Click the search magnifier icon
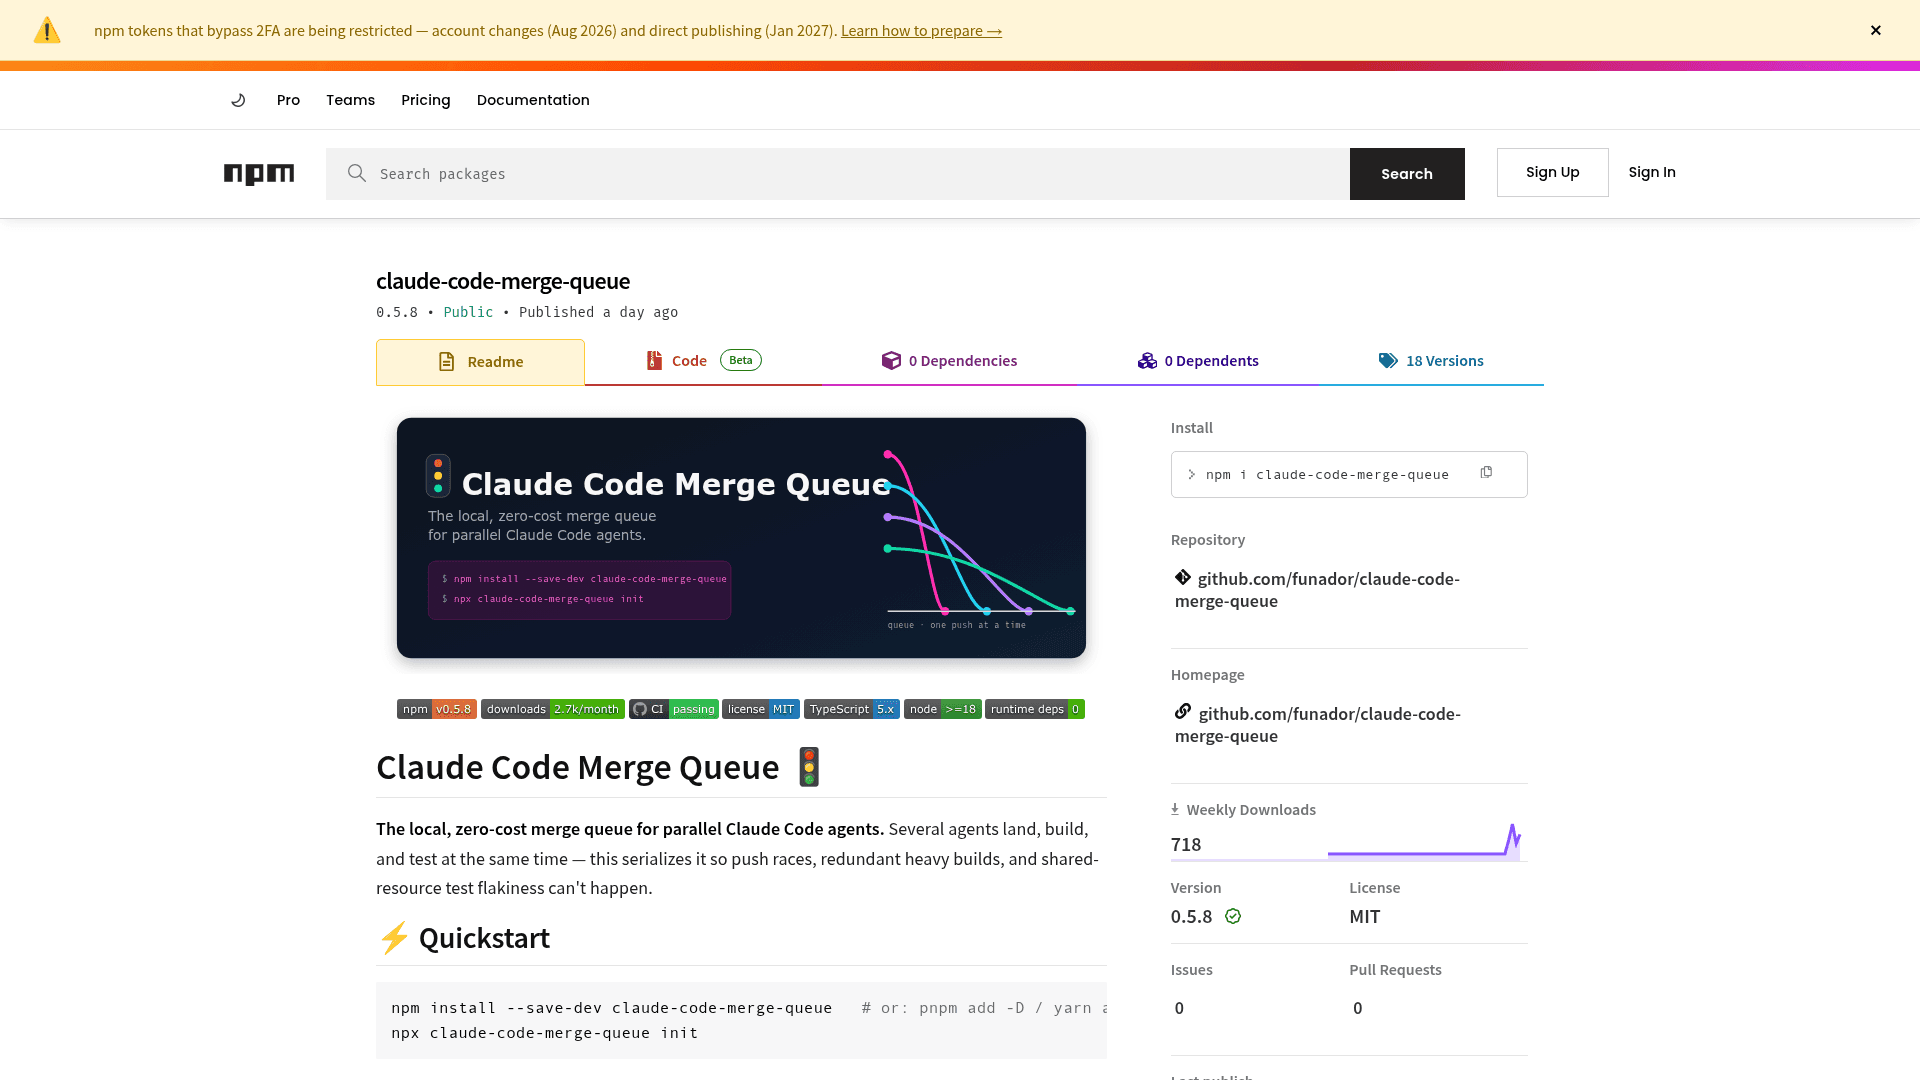The width and height of the screenshot is (1920, 1080). click(357, 173)
